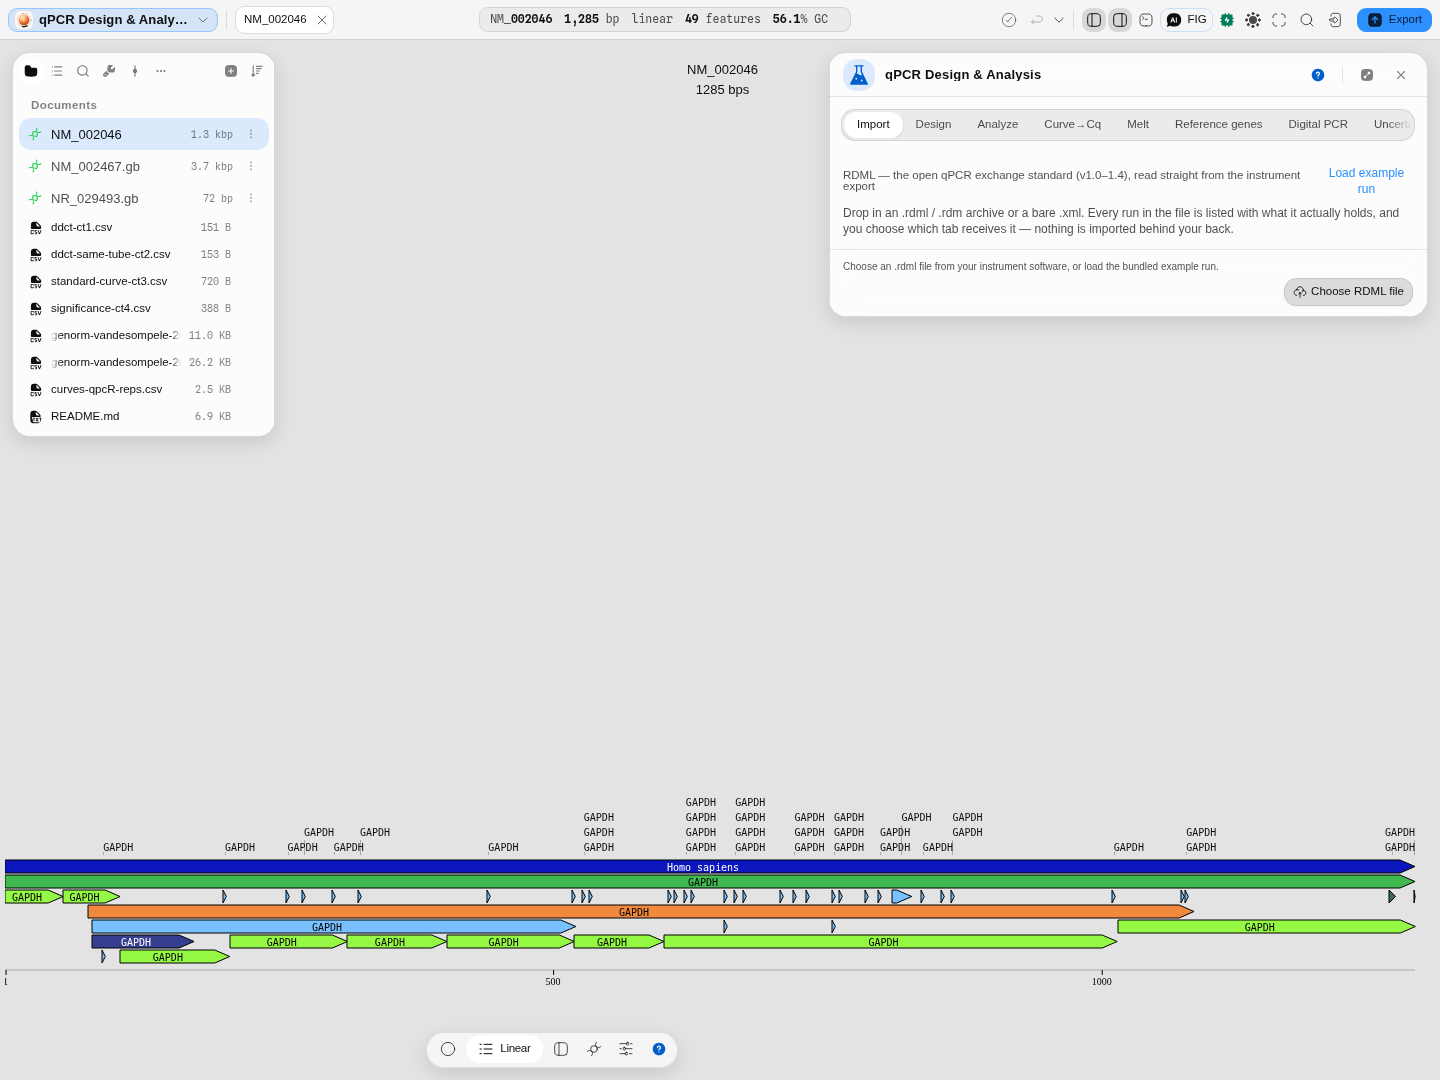Click the add new document plus icon
The height and width of the screenshot is (1080, 1440).
coord(231,71)
